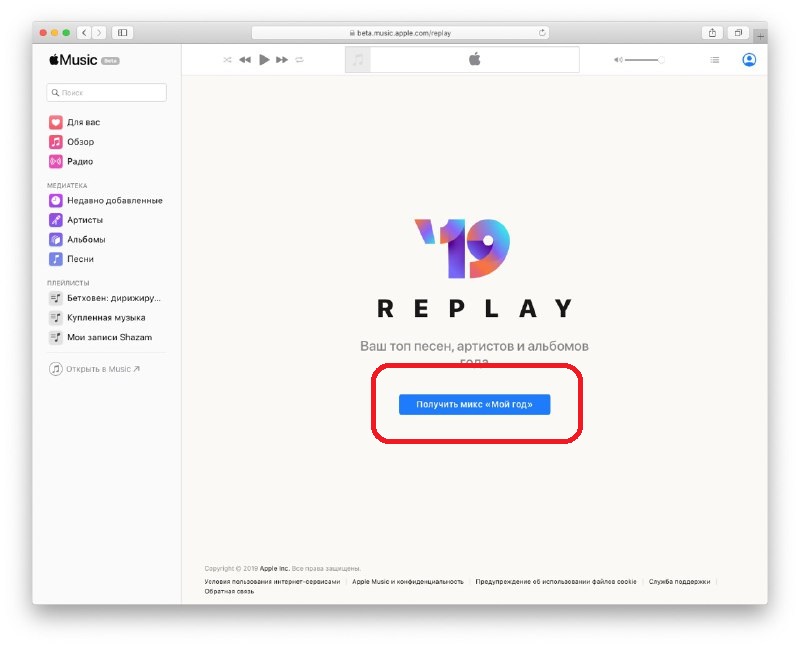Screen dimensions: 800x647
Task: Toggle the shuffle playback icon
Action: [x=228, y=60]
